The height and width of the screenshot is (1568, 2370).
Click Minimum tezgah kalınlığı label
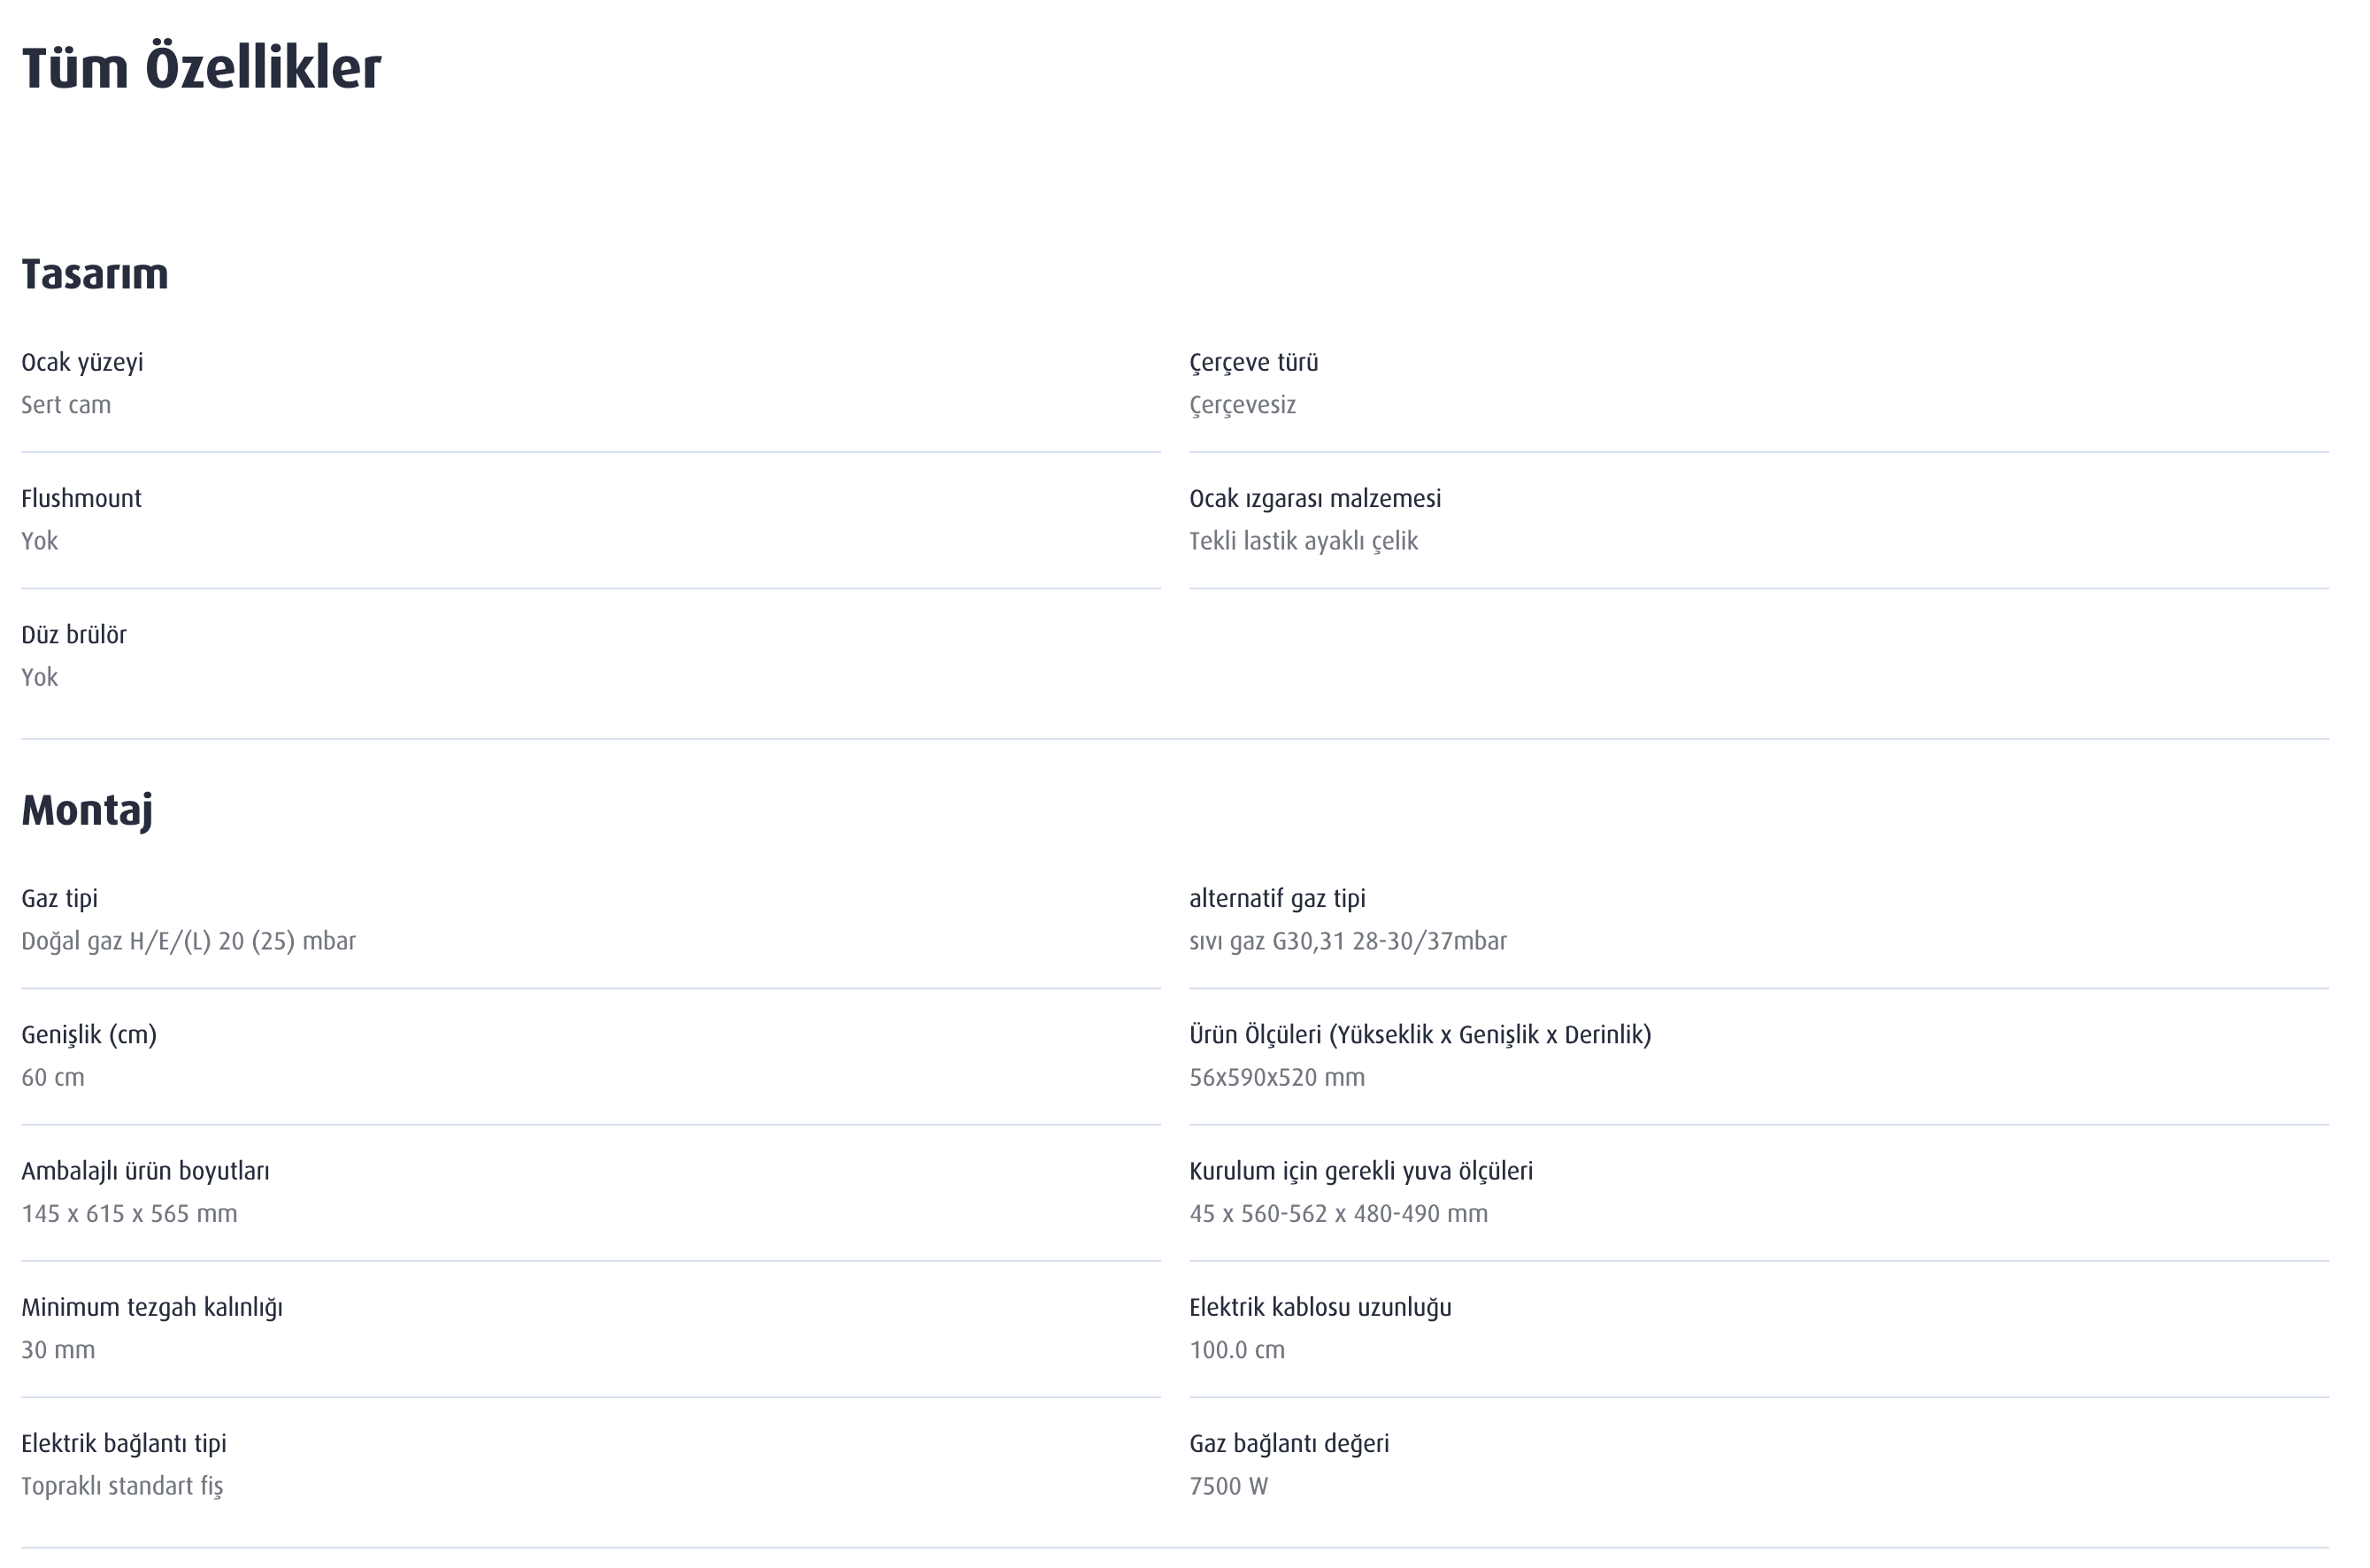pos(152,1307)
